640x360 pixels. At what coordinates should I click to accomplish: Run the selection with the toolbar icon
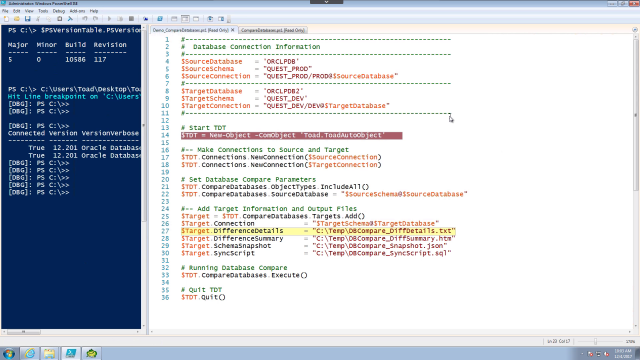point(120,19)
